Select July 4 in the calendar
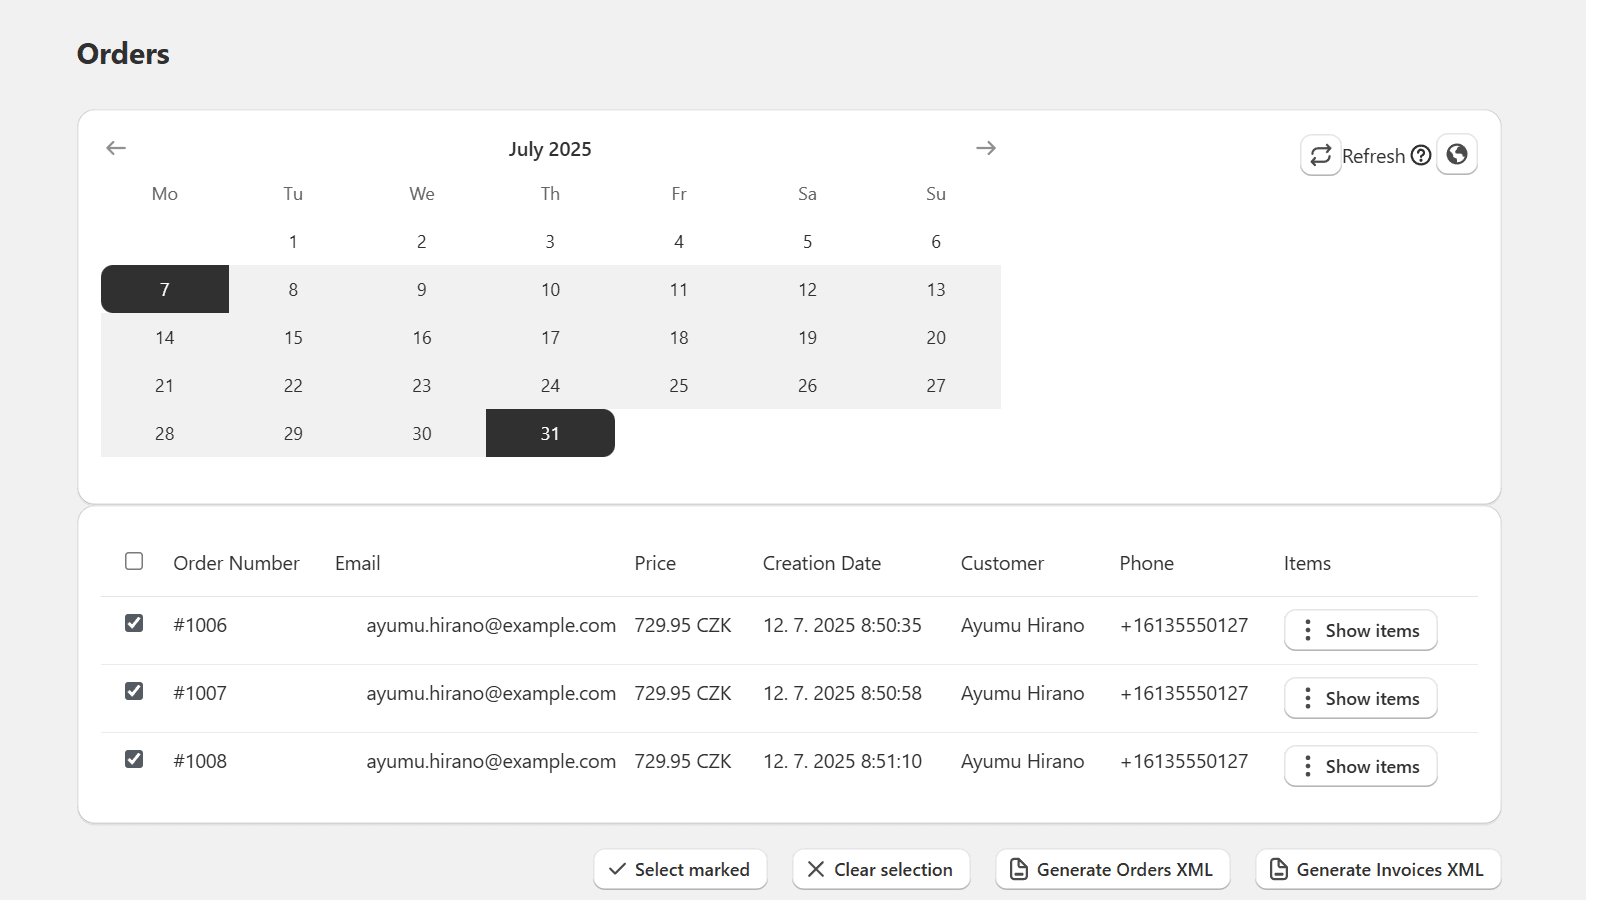This screenshot has width=1600, height=900. click(x=679, y=241)
